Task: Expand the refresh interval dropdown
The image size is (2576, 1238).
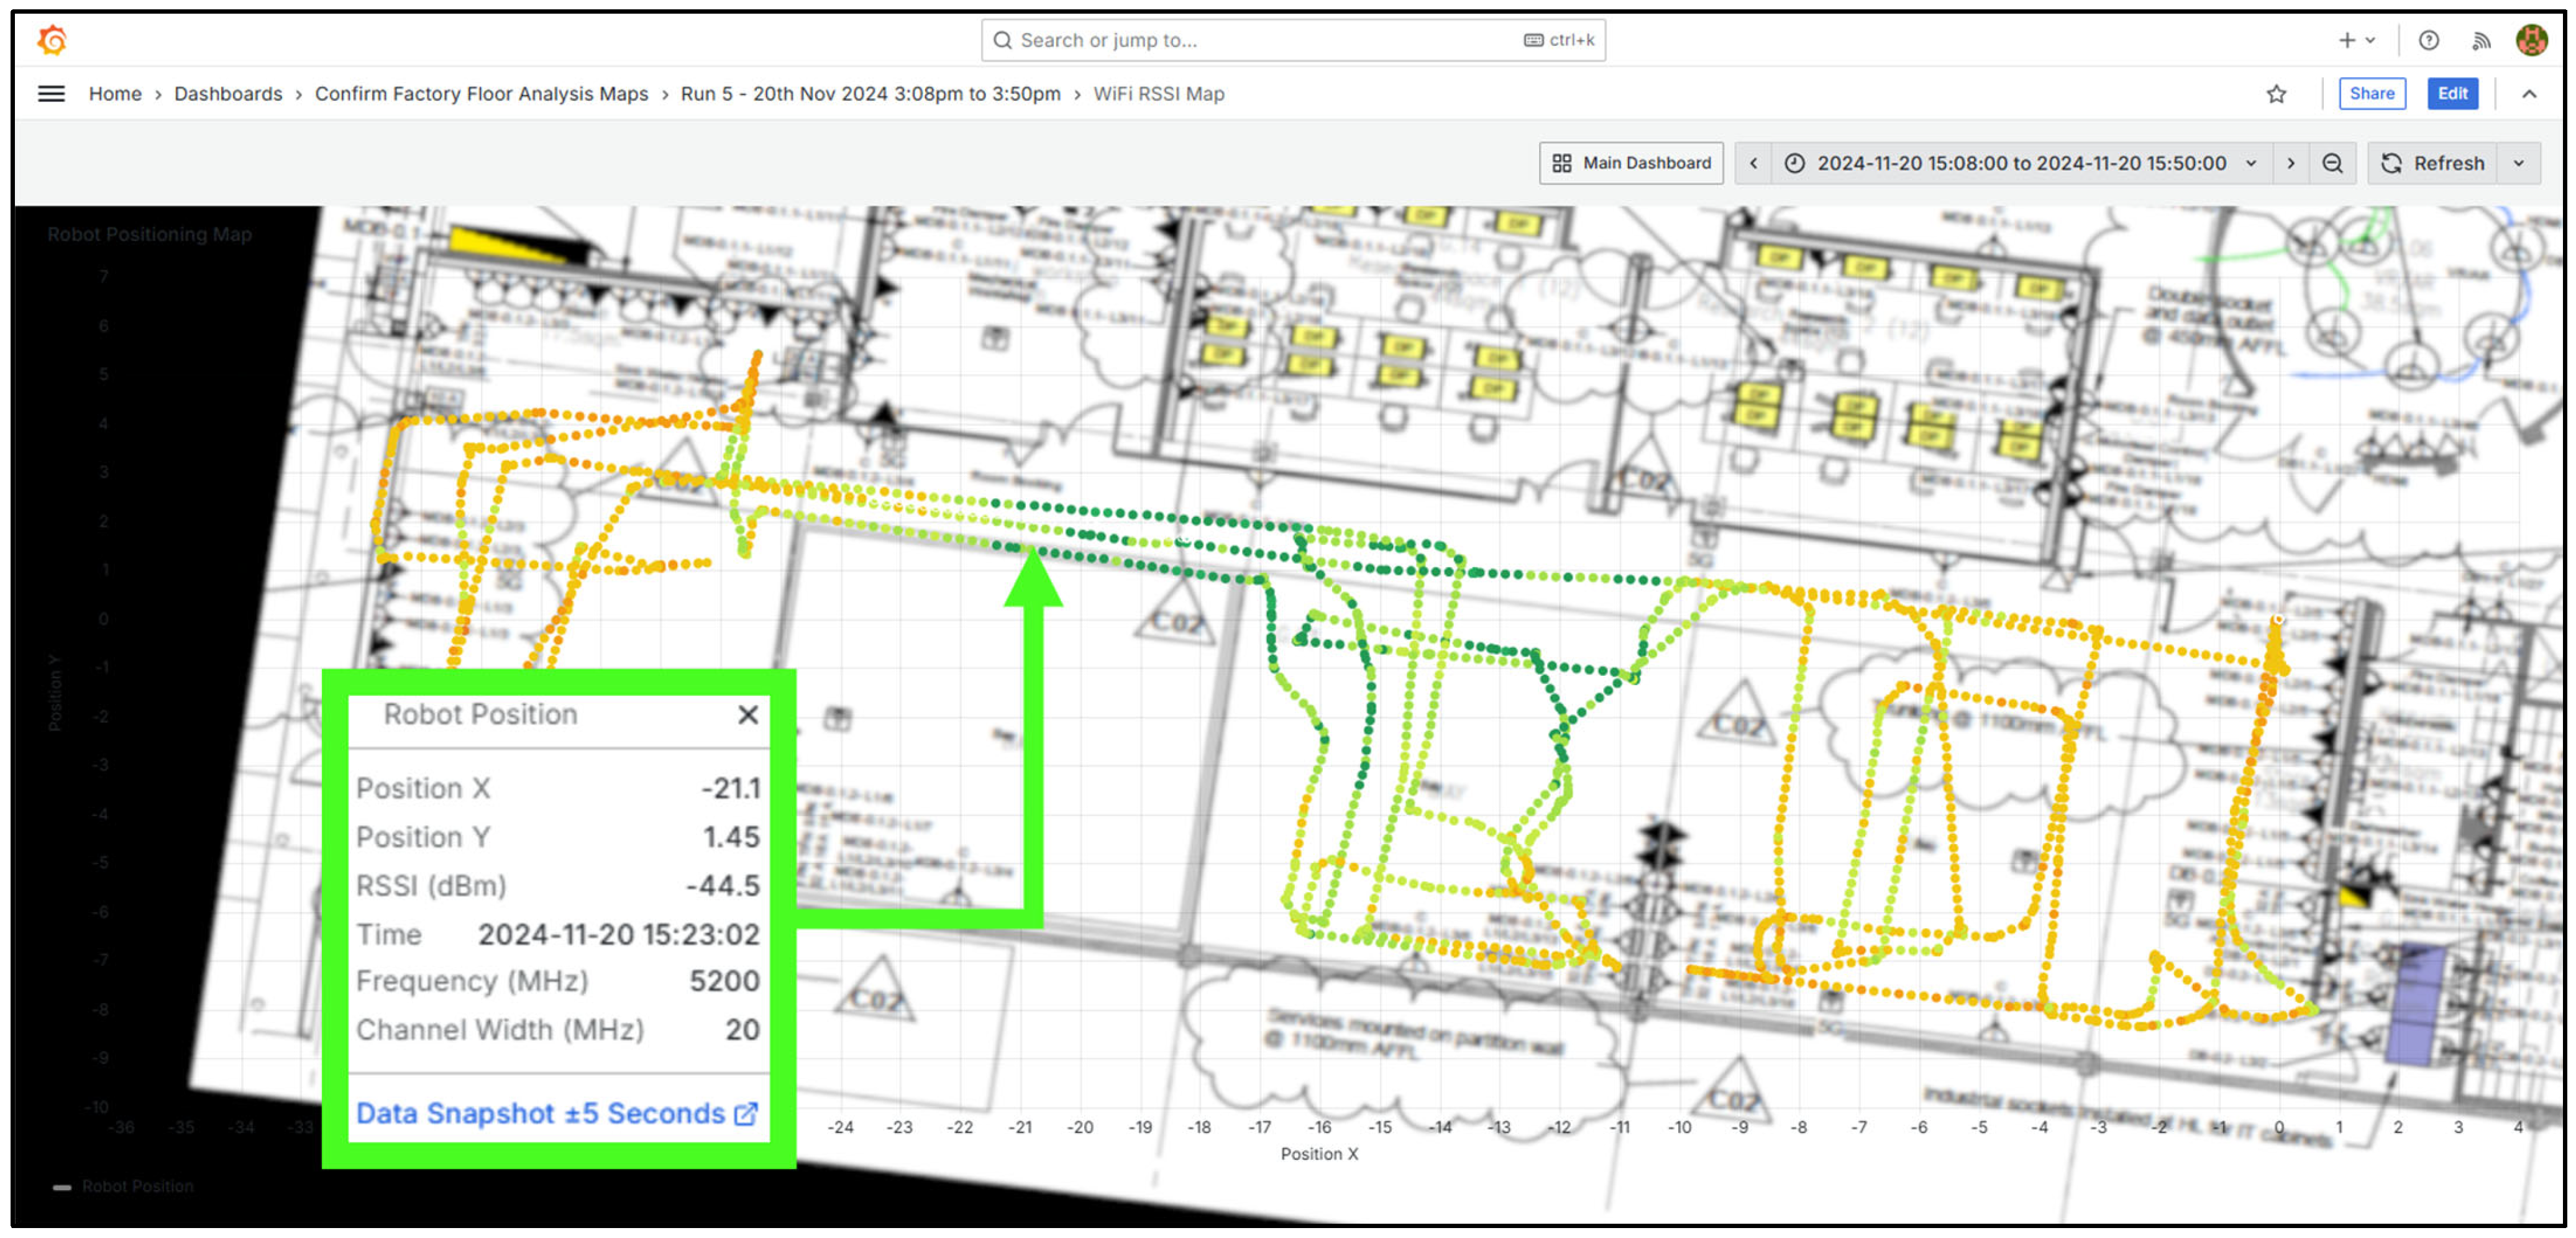Action: coord(2518,163)
